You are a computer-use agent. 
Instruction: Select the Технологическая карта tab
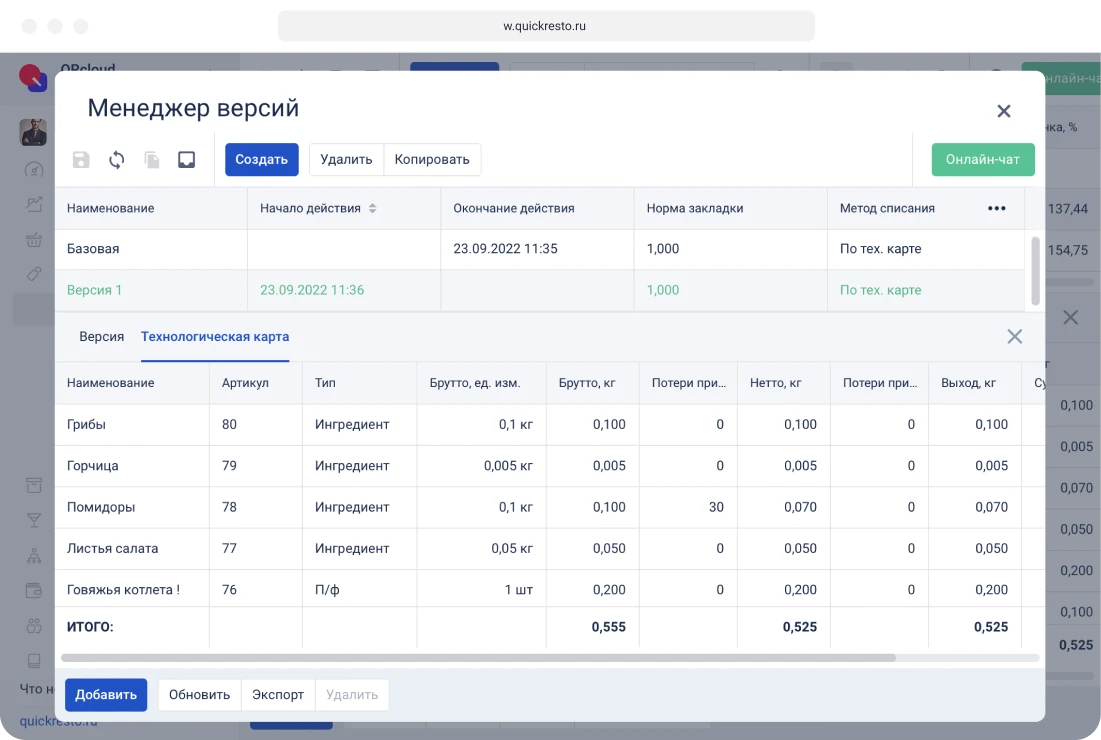pyautogui.click(x=215, y=337)
